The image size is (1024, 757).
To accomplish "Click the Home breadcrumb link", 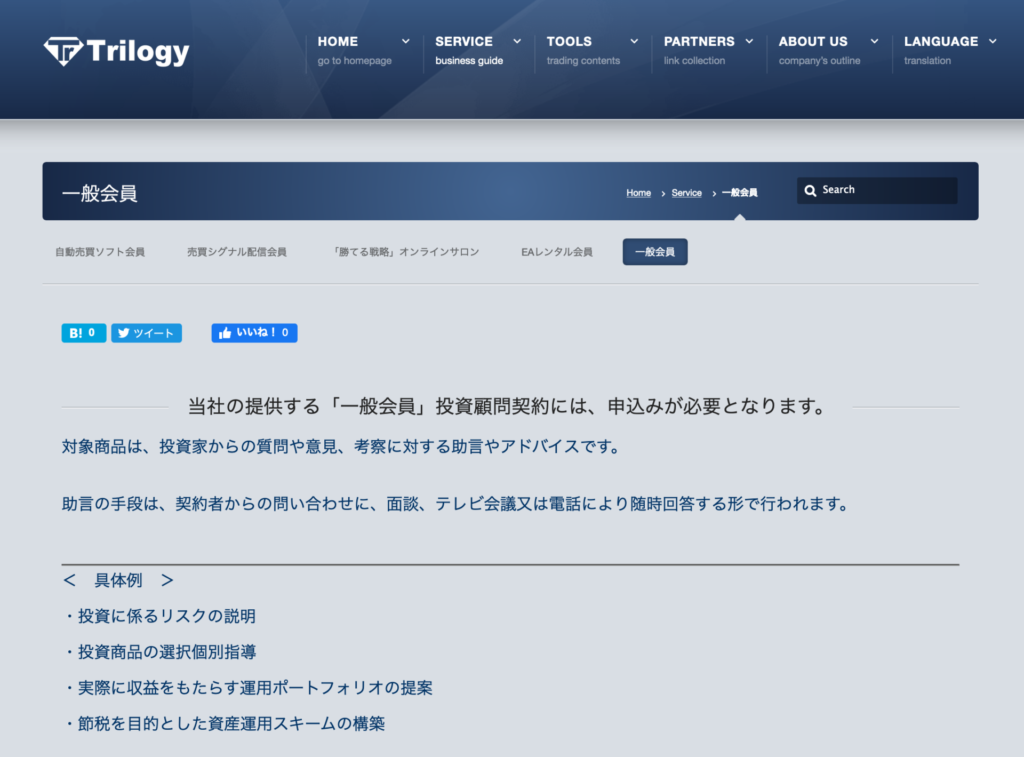I will coord(638,193).
